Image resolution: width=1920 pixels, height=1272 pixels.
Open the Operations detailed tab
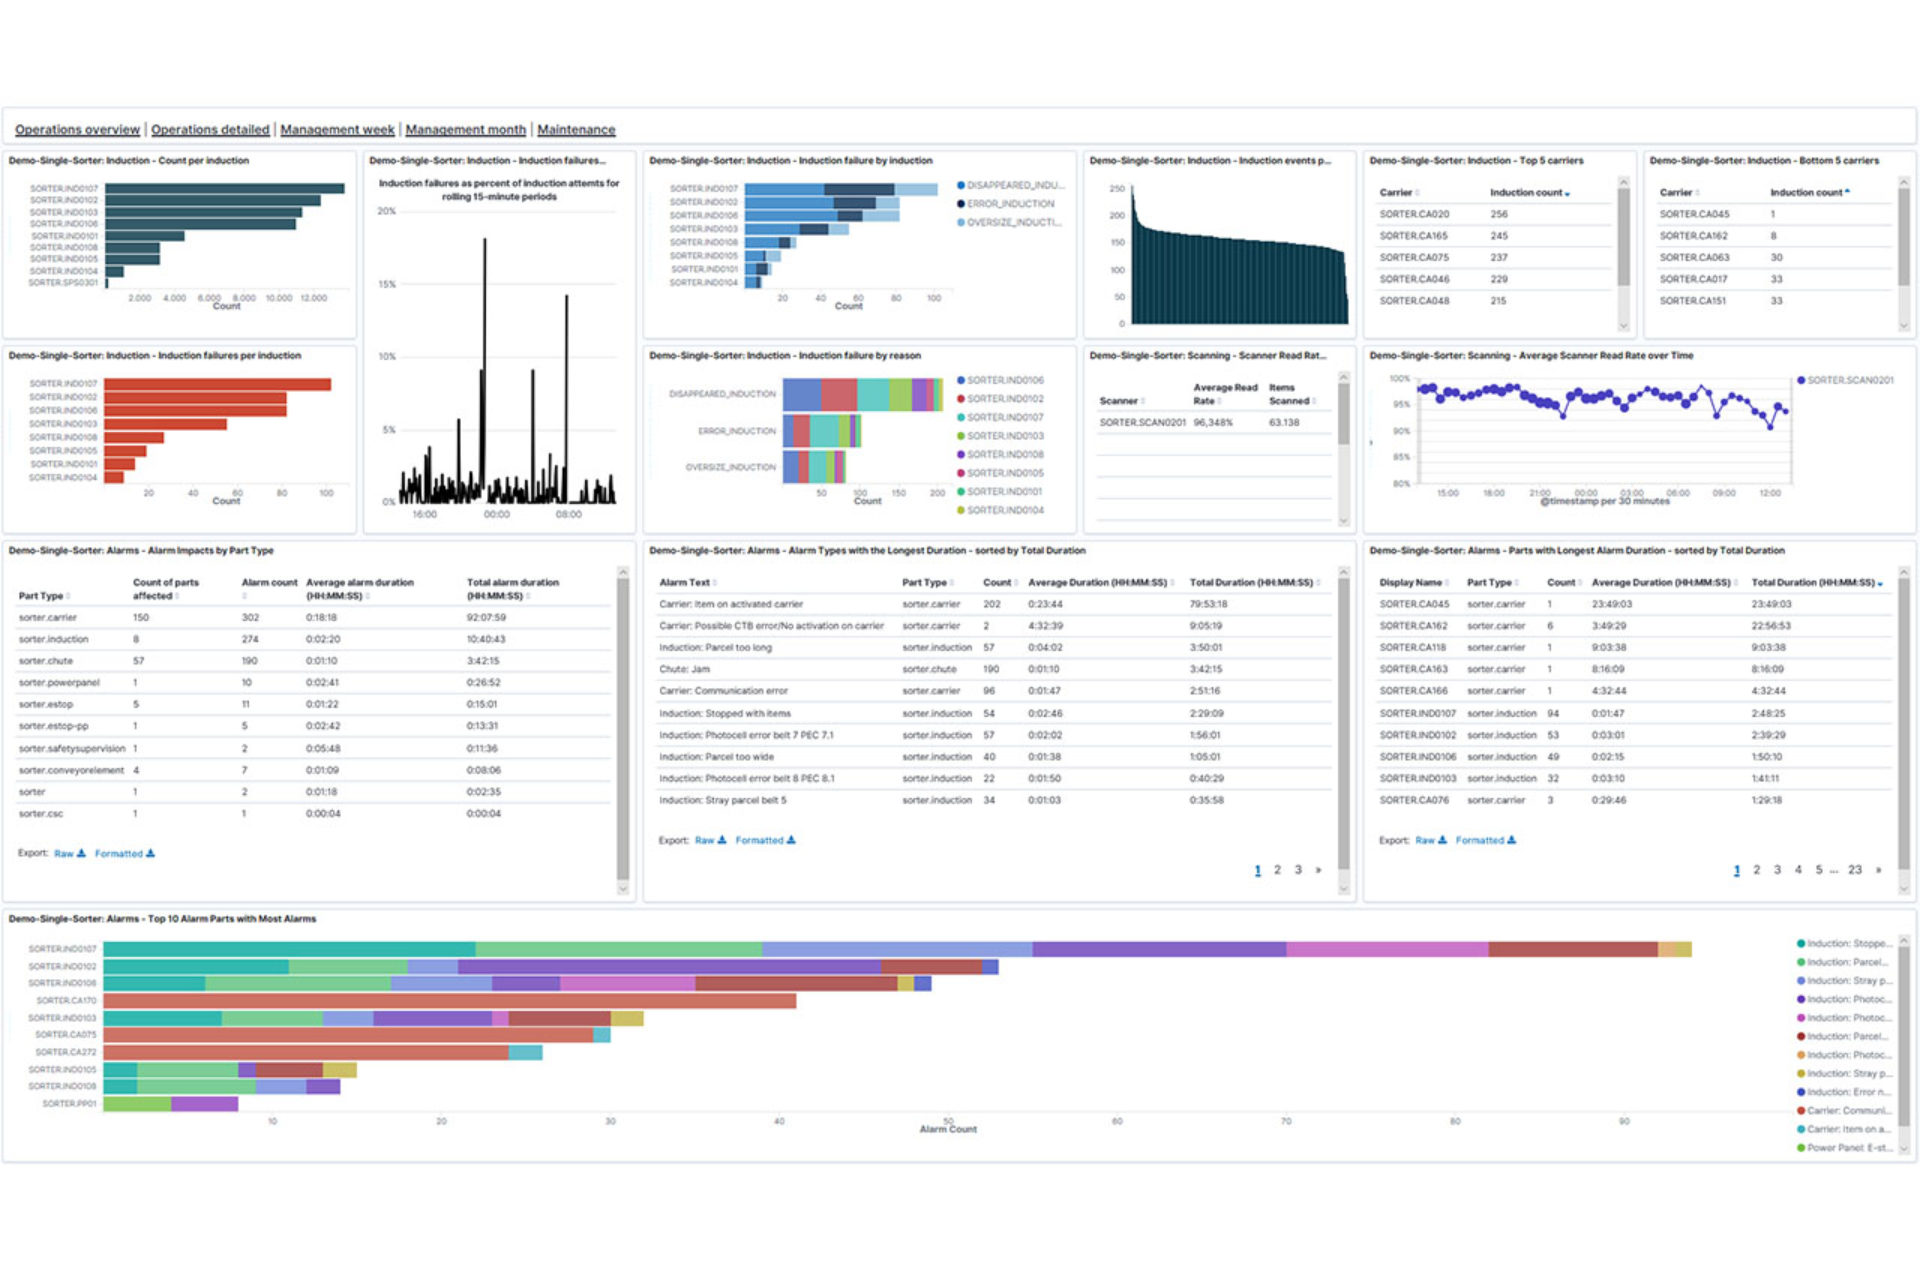click(x=210, y=130)
